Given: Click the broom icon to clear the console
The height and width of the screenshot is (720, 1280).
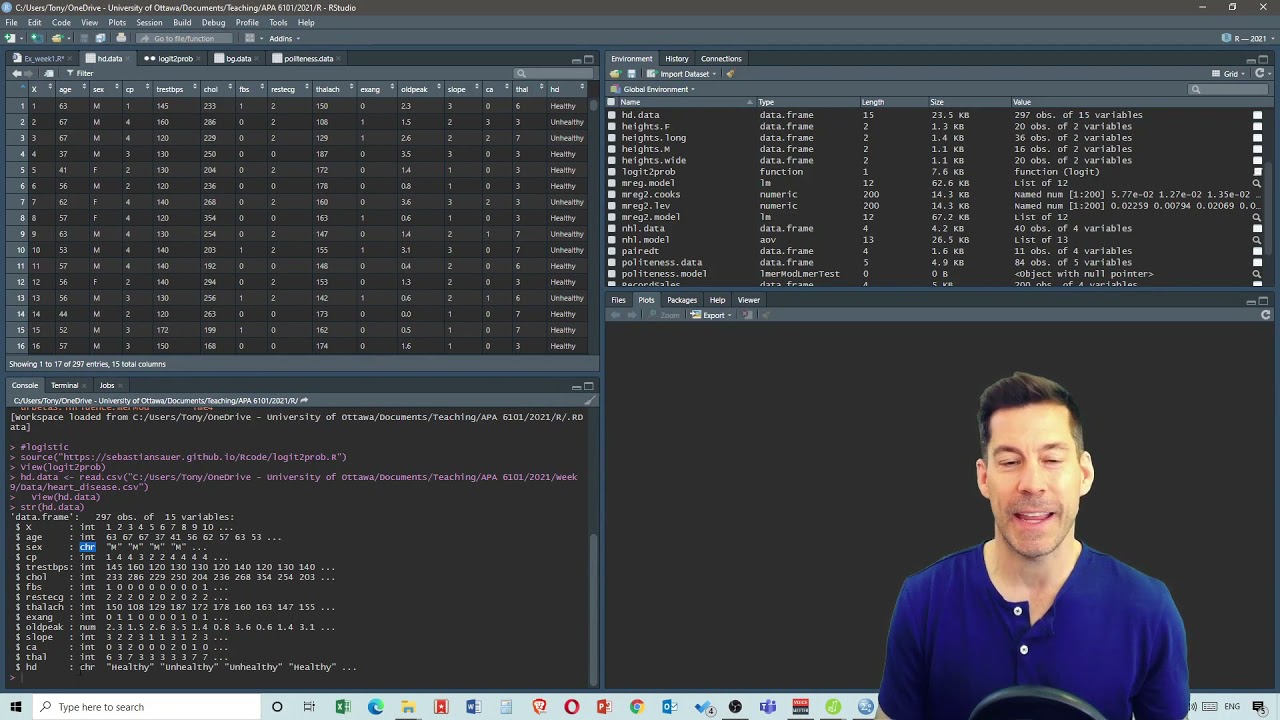Looking at the screenshot, I should [x=590, y=401].
